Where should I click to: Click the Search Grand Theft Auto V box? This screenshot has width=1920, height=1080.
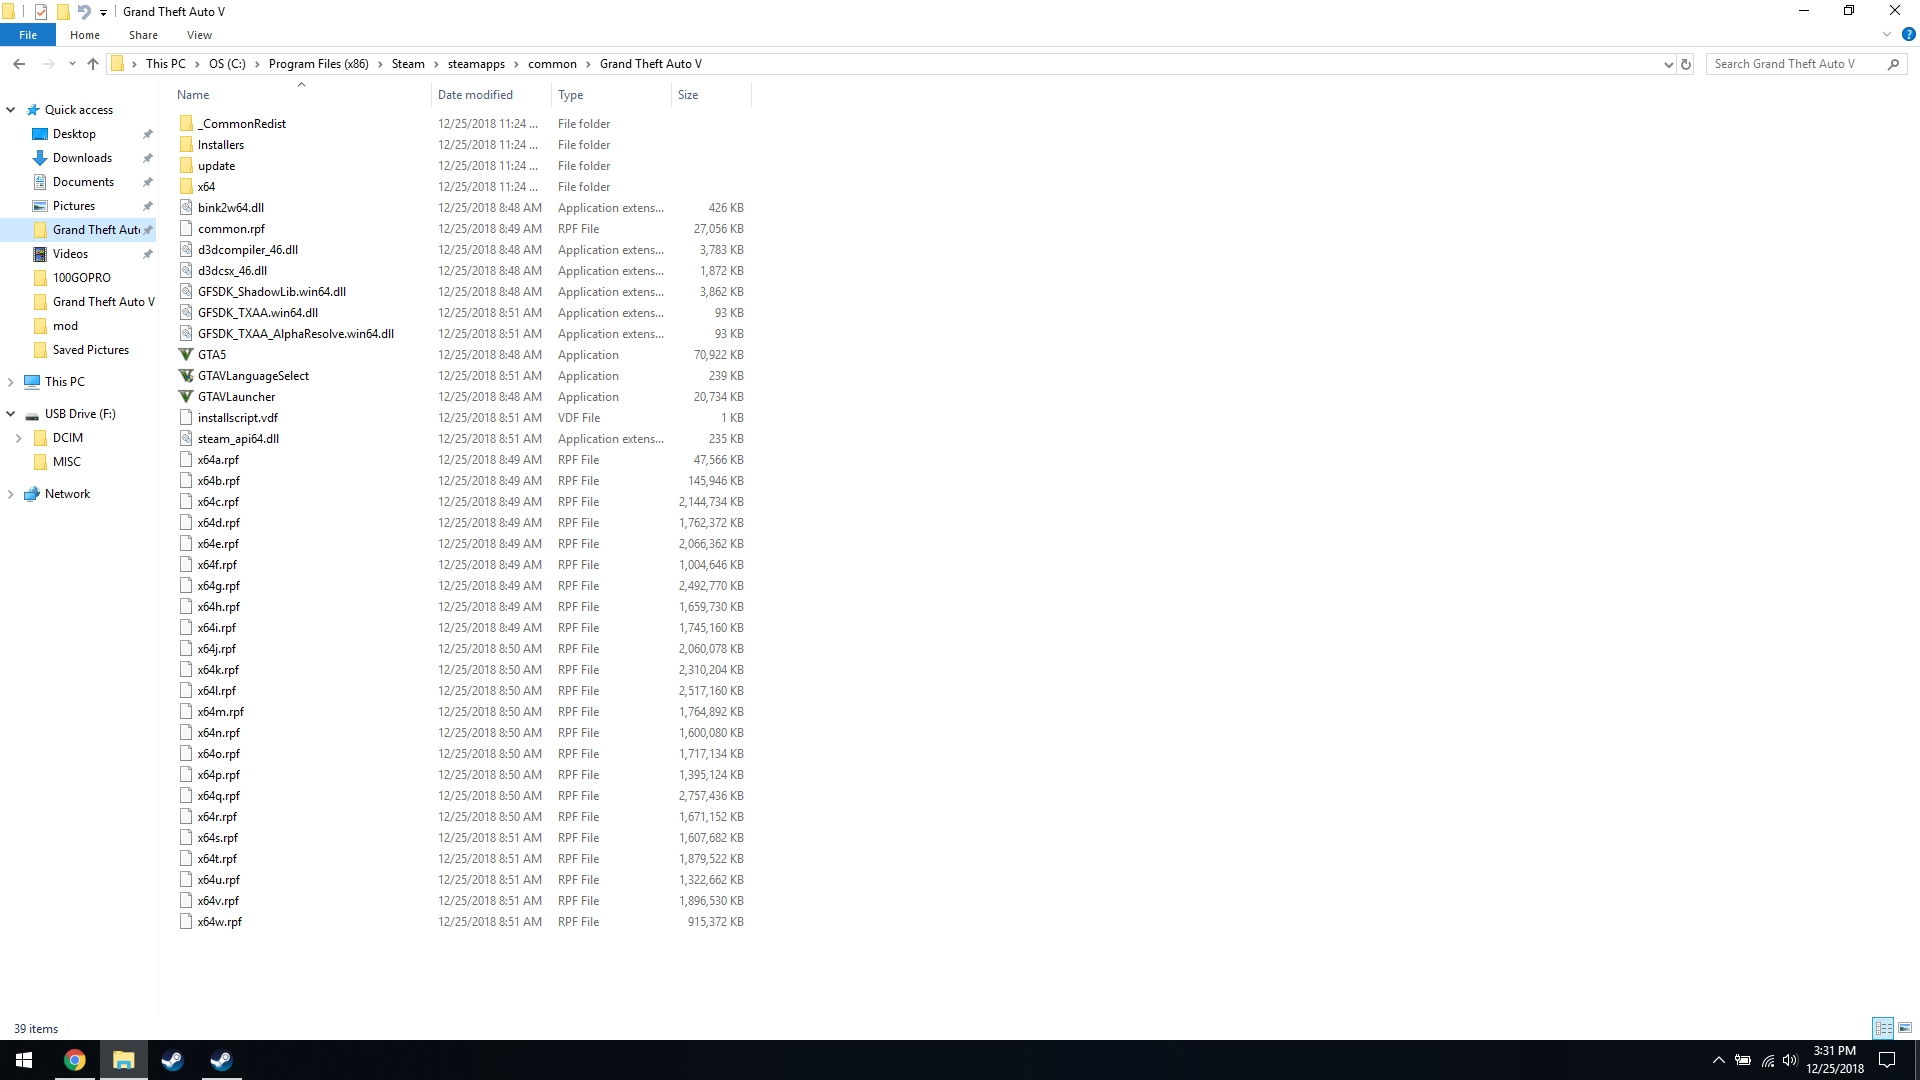point(1795,64)
